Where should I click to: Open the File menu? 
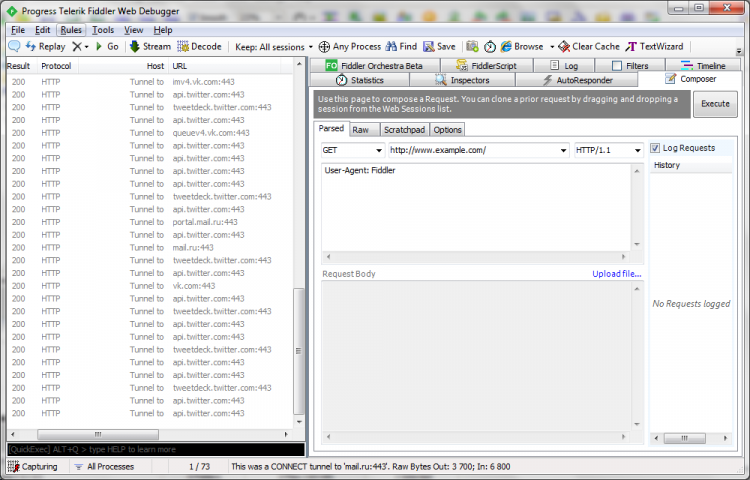click(18, 30)
